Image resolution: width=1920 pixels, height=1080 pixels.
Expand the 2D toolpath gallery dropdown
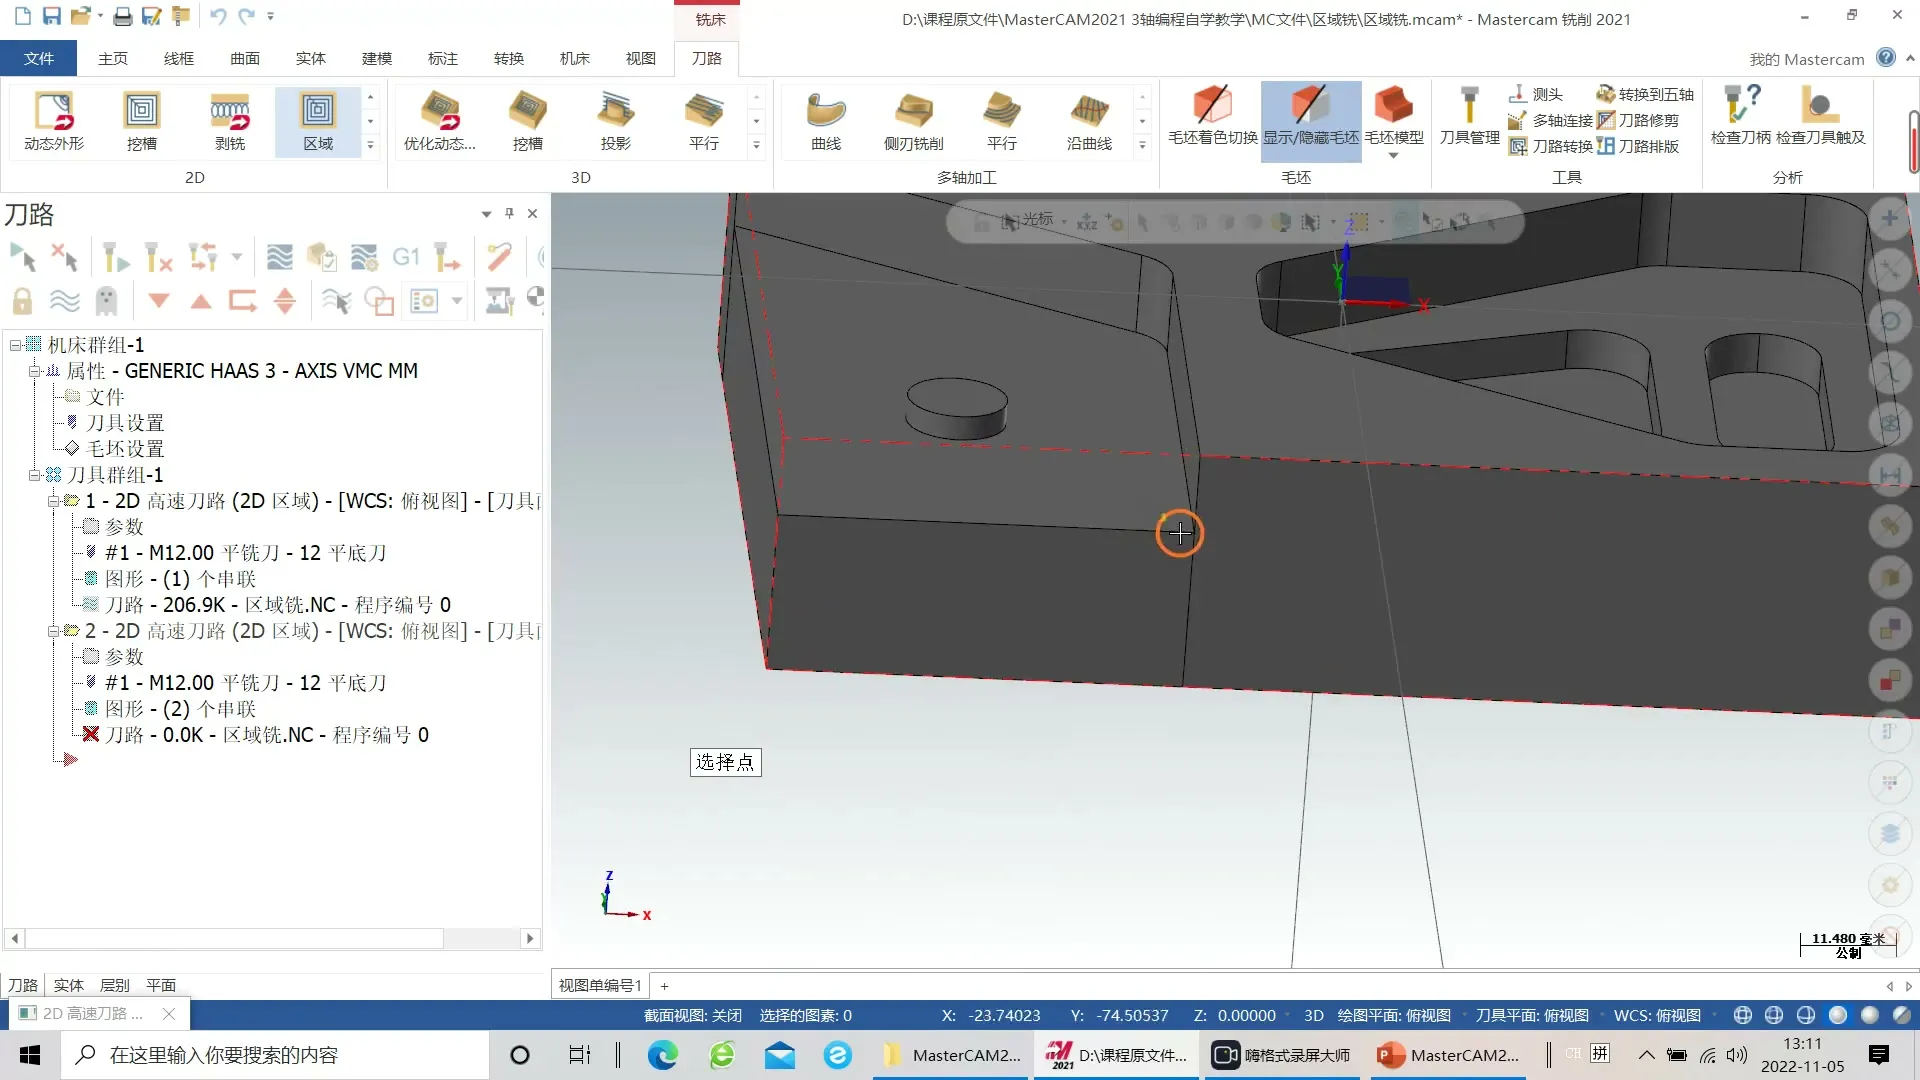tap(370, 145)
